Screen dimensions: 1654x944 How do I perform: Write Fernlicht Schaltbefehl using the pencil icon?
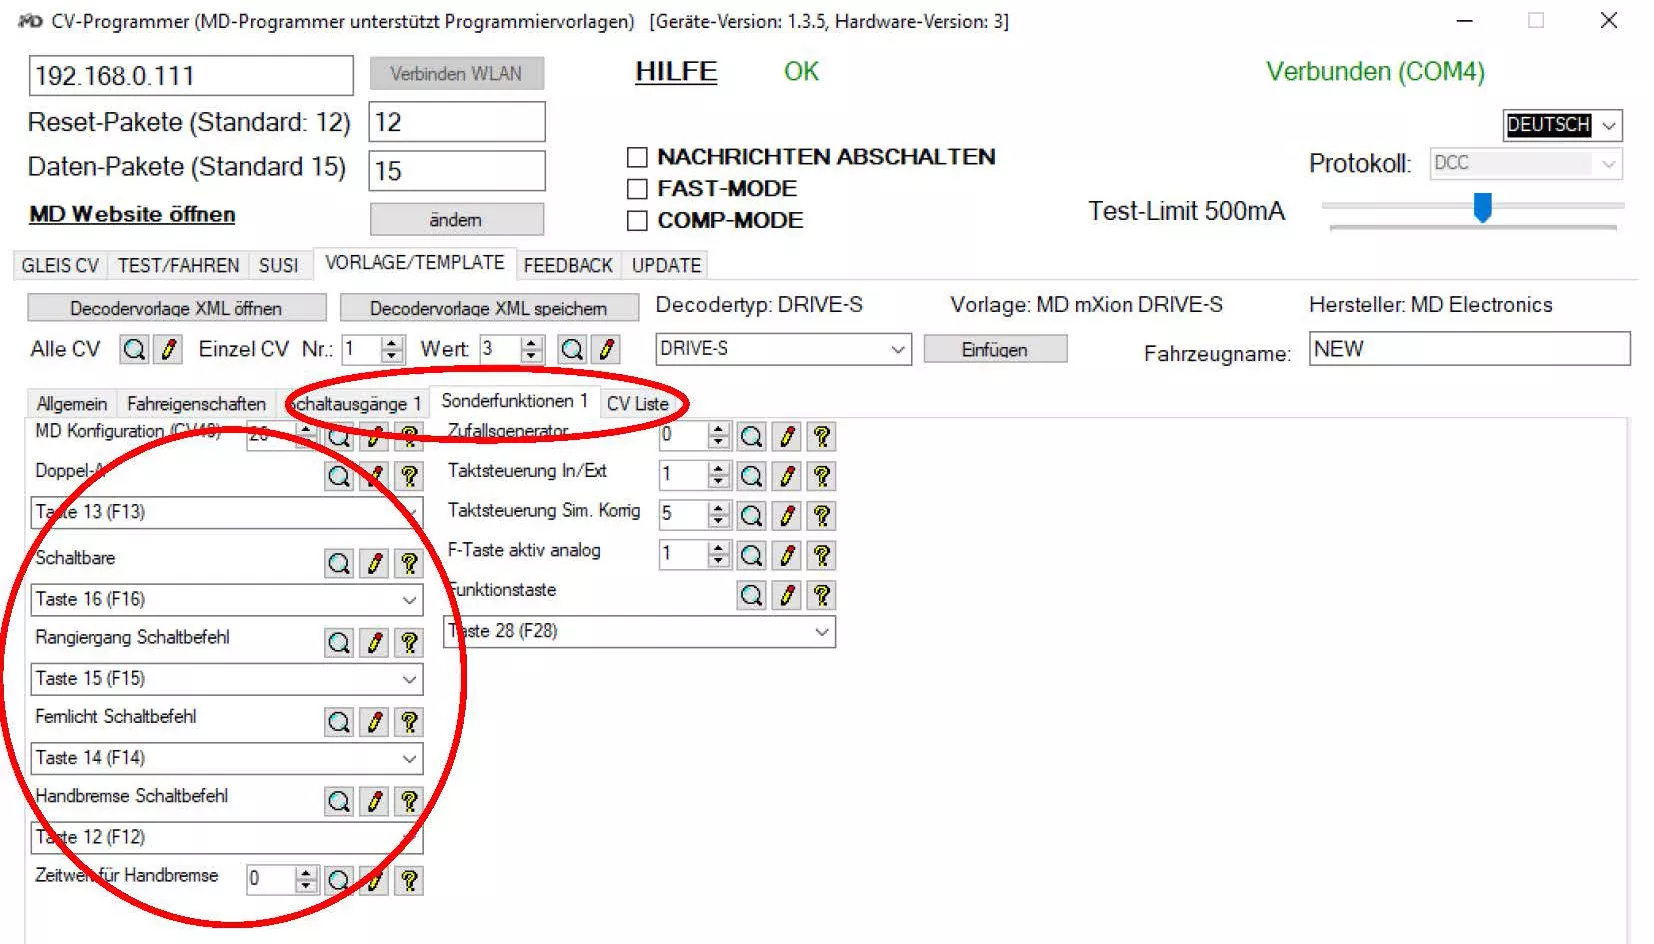(x=375, y=722)
